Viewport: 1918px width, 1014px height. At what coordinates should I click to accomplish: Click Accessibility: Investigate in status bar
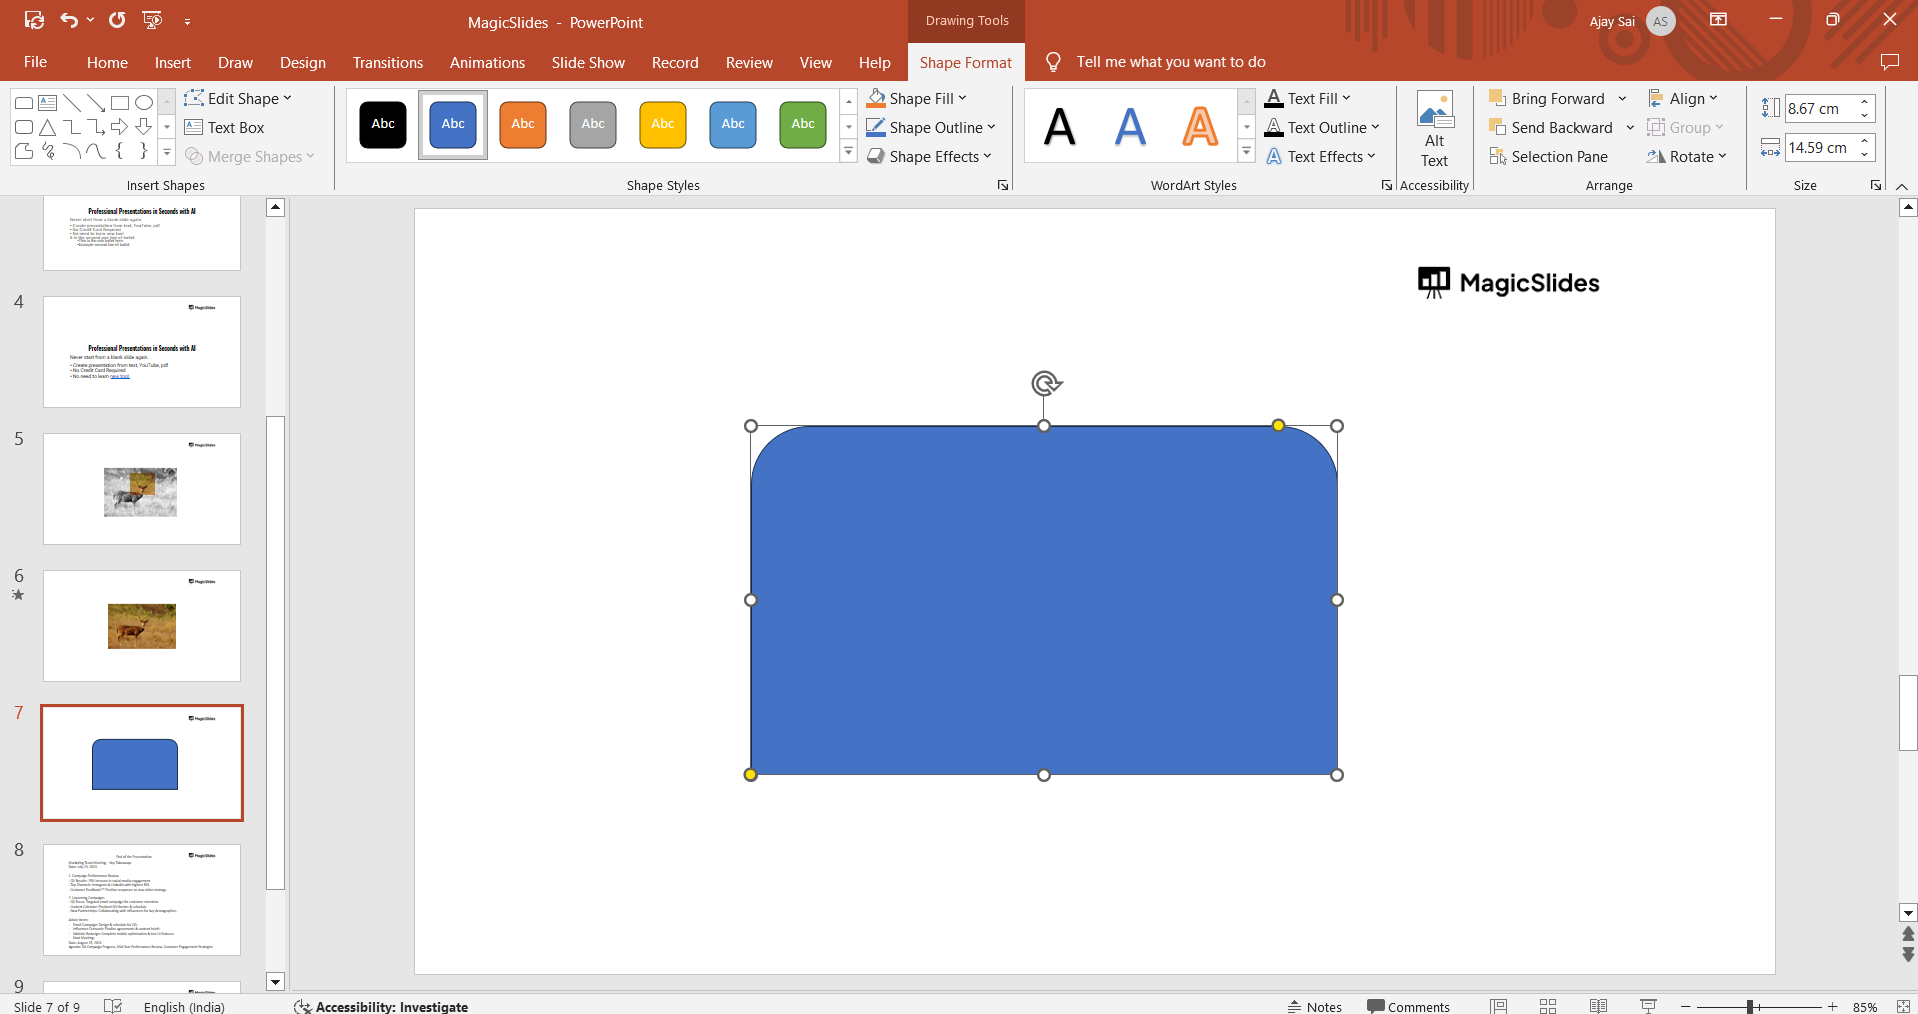pos(381,1006)
